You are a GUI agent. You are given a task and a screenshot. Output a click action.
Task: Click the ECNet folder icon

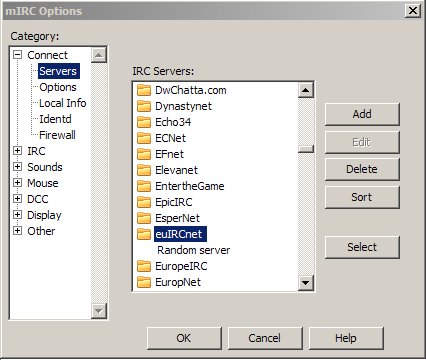coord(144,138)
